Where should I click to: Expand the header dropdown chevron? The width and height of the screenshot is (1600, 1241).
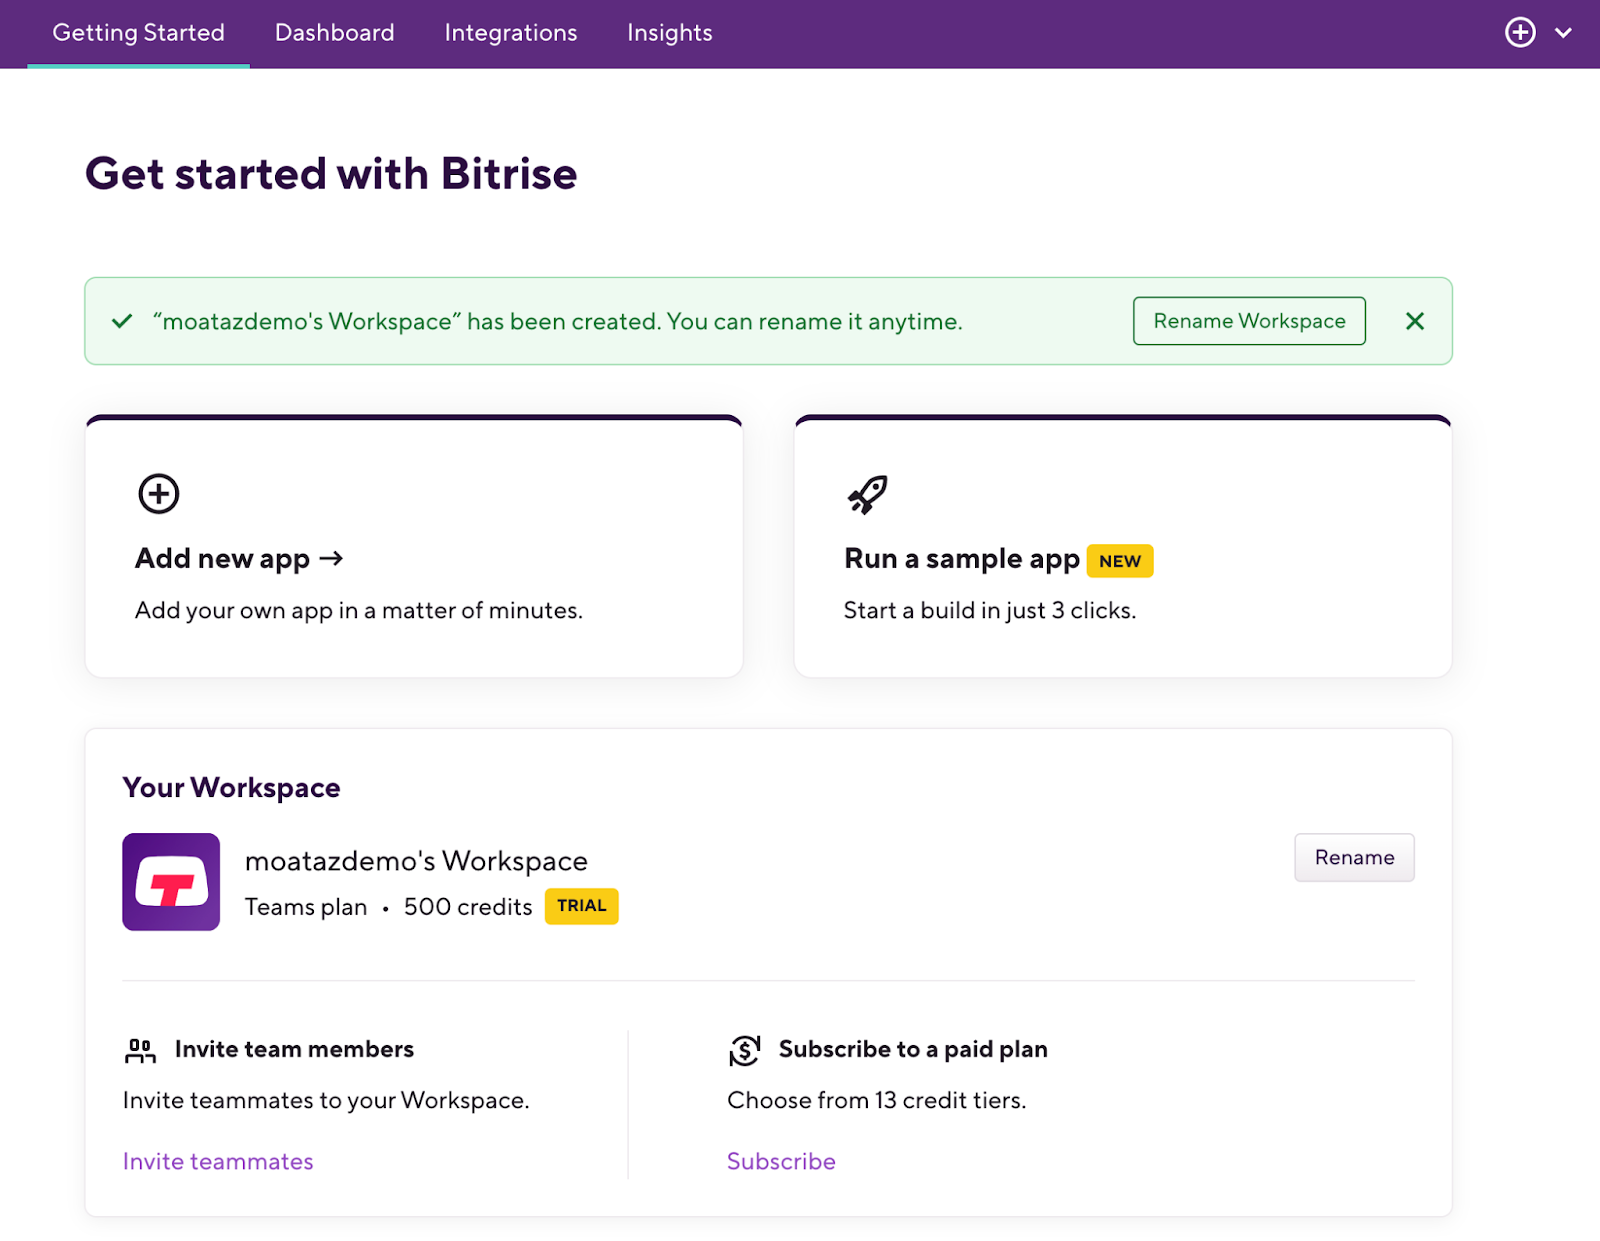[1563, 33]
